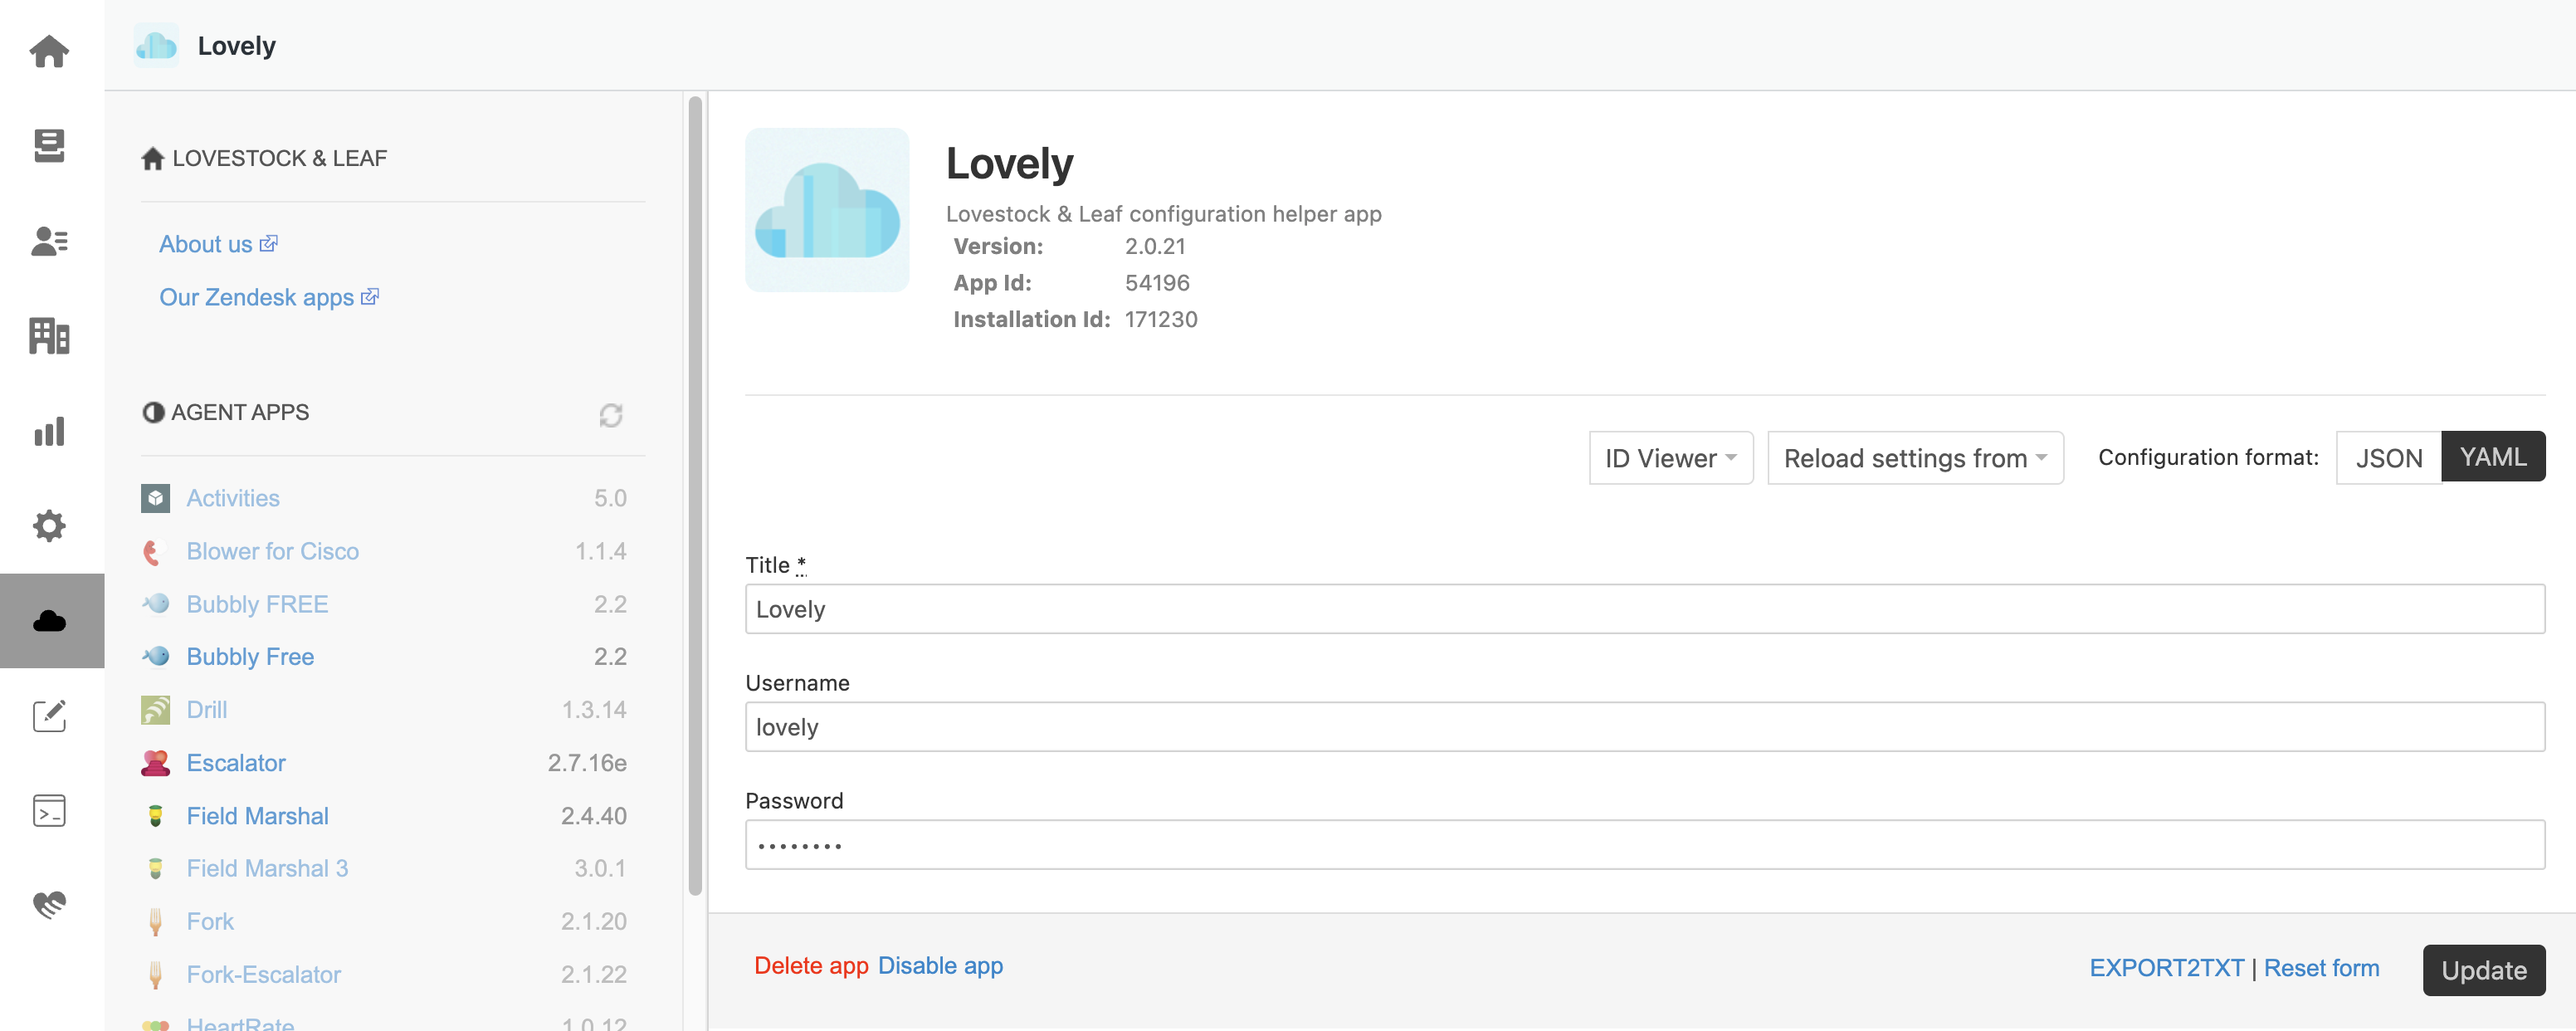2576x1031 pixels.
Task: Click the Lovely cloud logo in header
Action: point(156,46)
